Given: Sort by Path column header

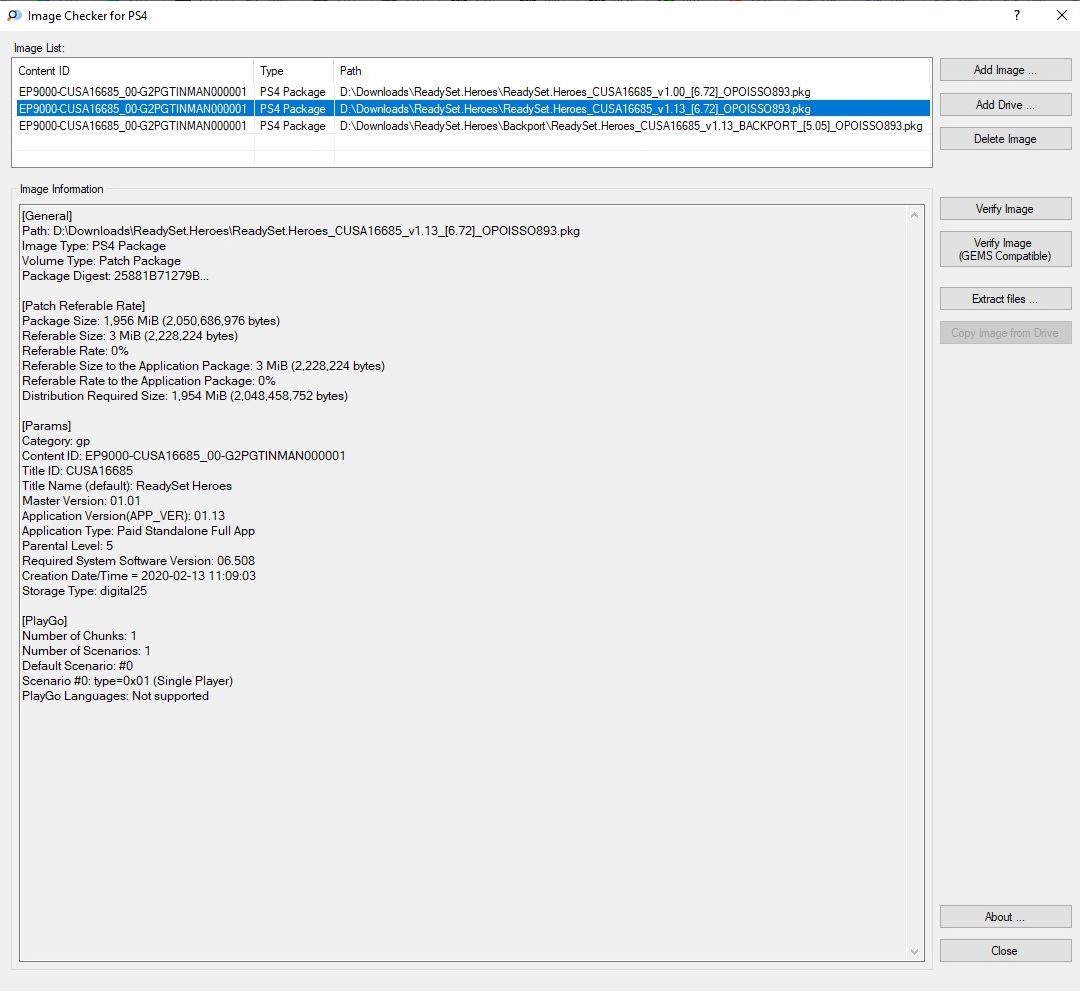Looking at the screenshot, I should pyautogui.click(x=632, y=71).
